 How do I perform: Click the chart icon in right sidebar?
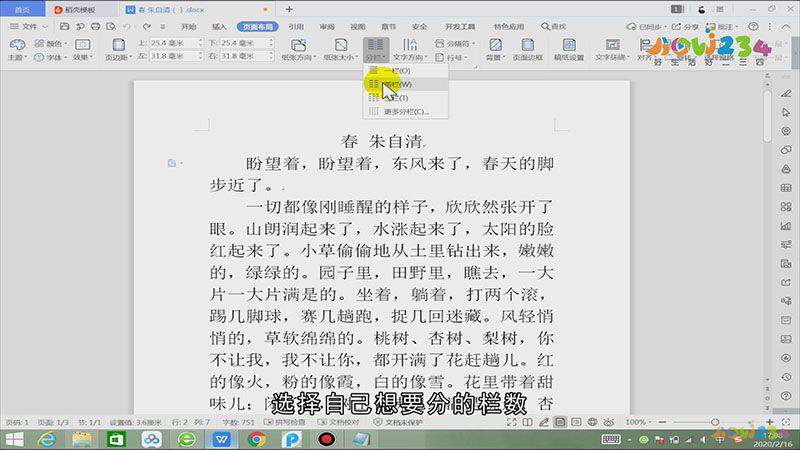(x=786, y=226)
